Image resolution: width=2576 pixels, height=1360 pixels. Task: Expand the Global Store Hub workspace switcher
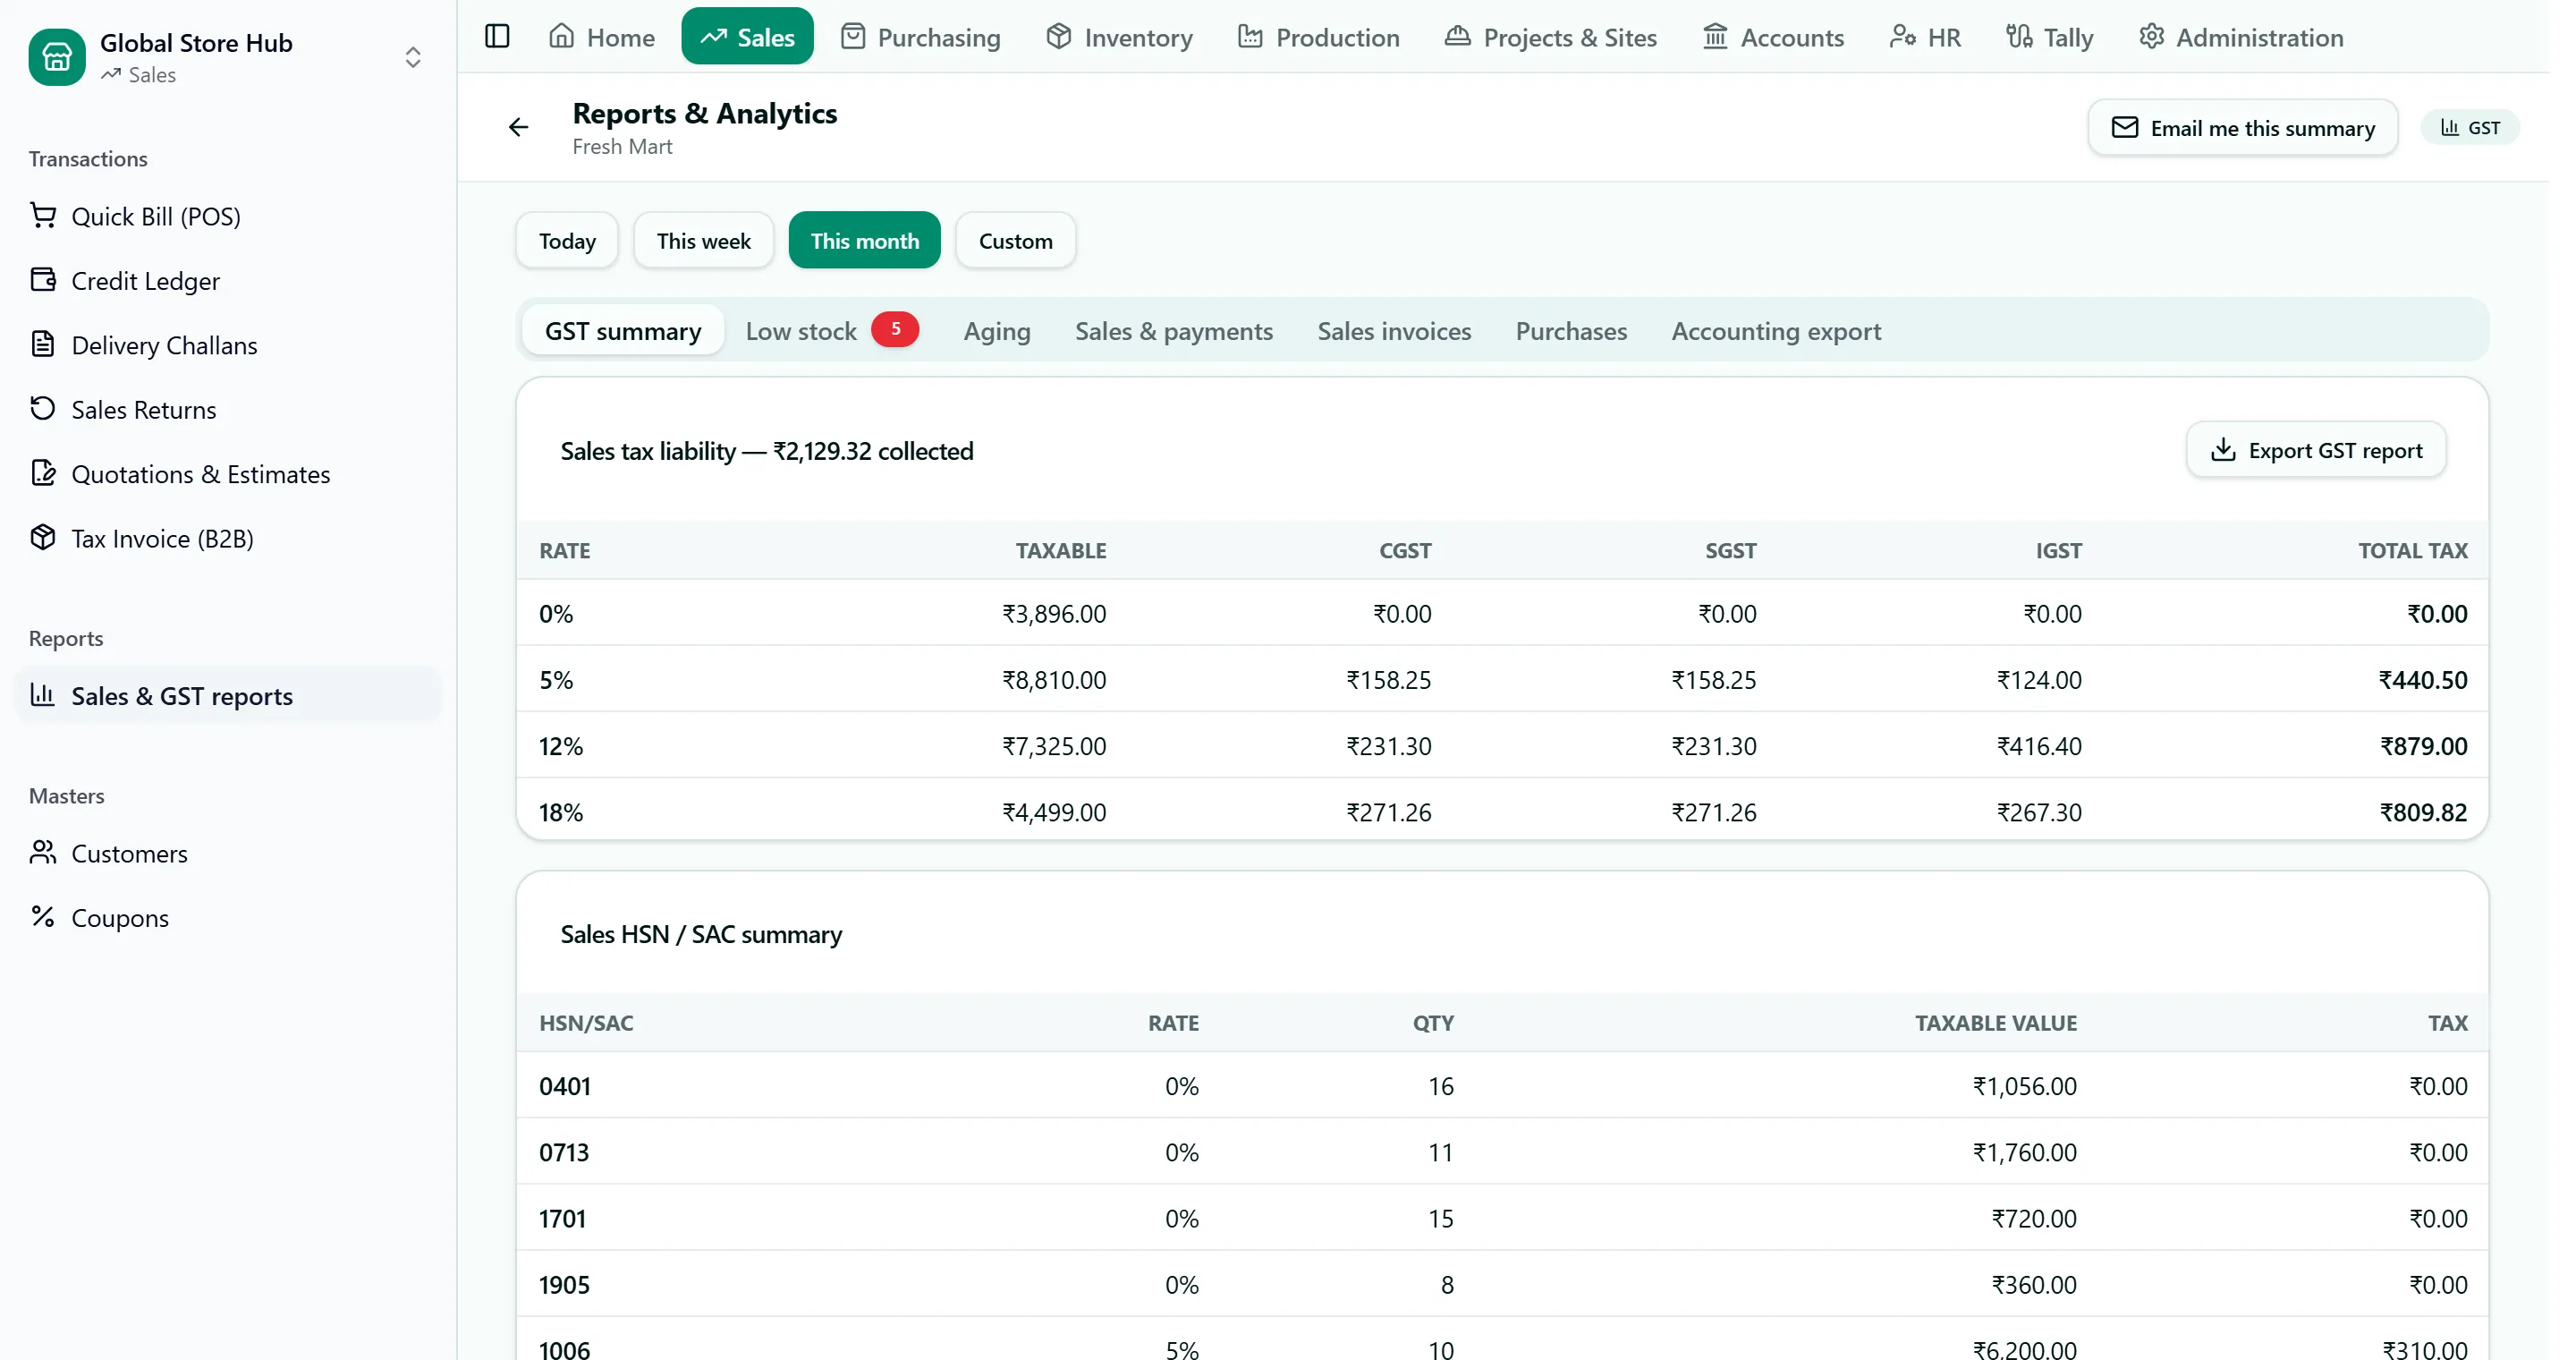tap(413, 57)
